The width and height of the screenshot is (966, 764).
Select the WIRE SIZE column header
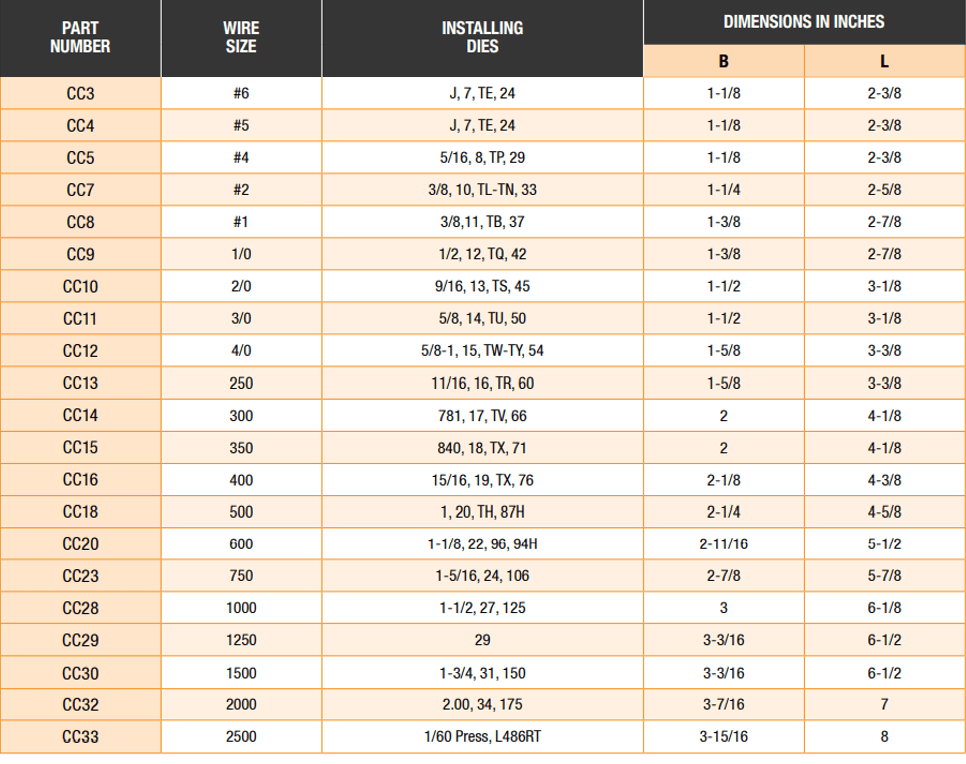241,38
